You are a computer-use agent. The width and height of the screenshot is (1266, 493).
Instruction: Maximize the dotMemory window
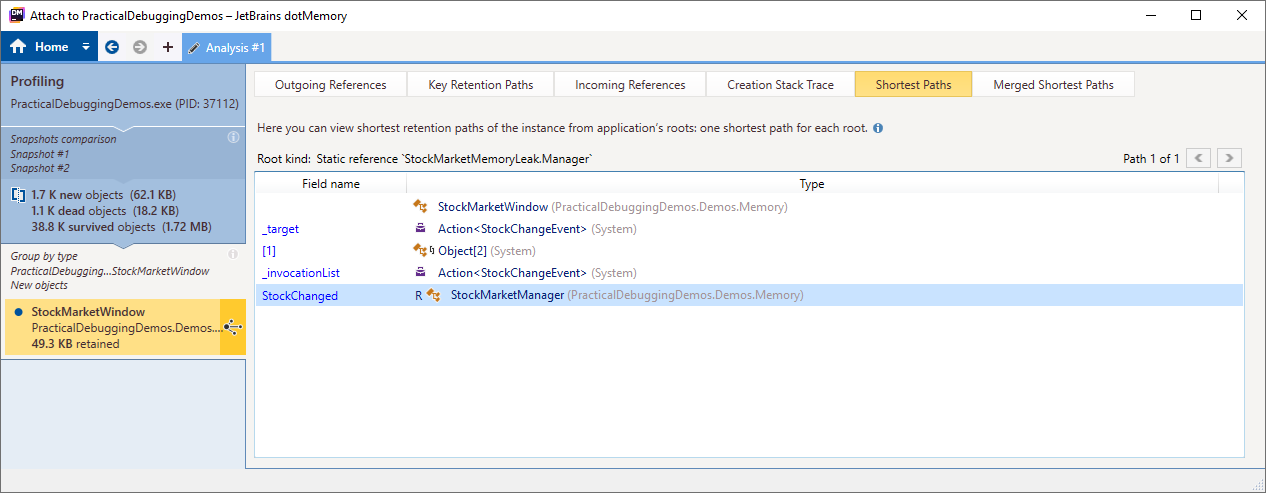[x=1196, y=15]
